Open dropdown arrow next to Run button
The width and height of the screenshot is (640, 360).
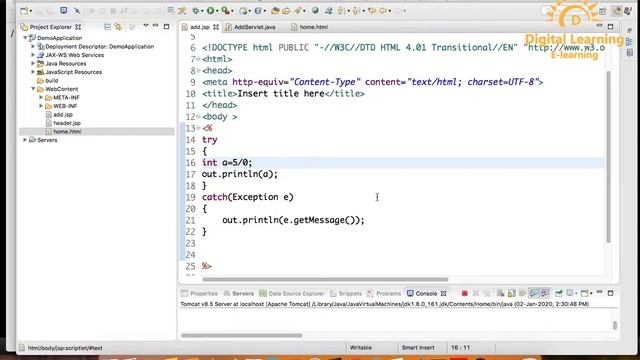tap(217, 11)
